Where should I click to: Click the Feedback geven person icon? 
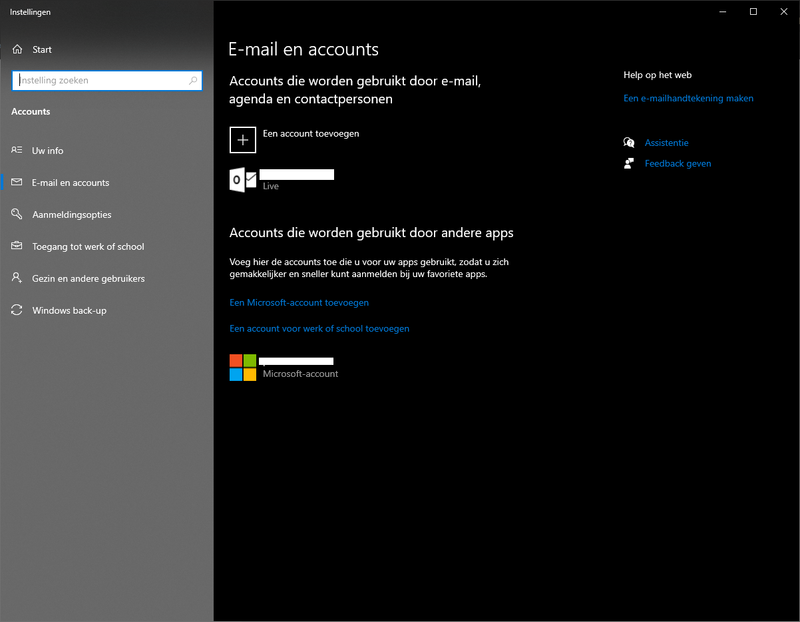(629, 163)
